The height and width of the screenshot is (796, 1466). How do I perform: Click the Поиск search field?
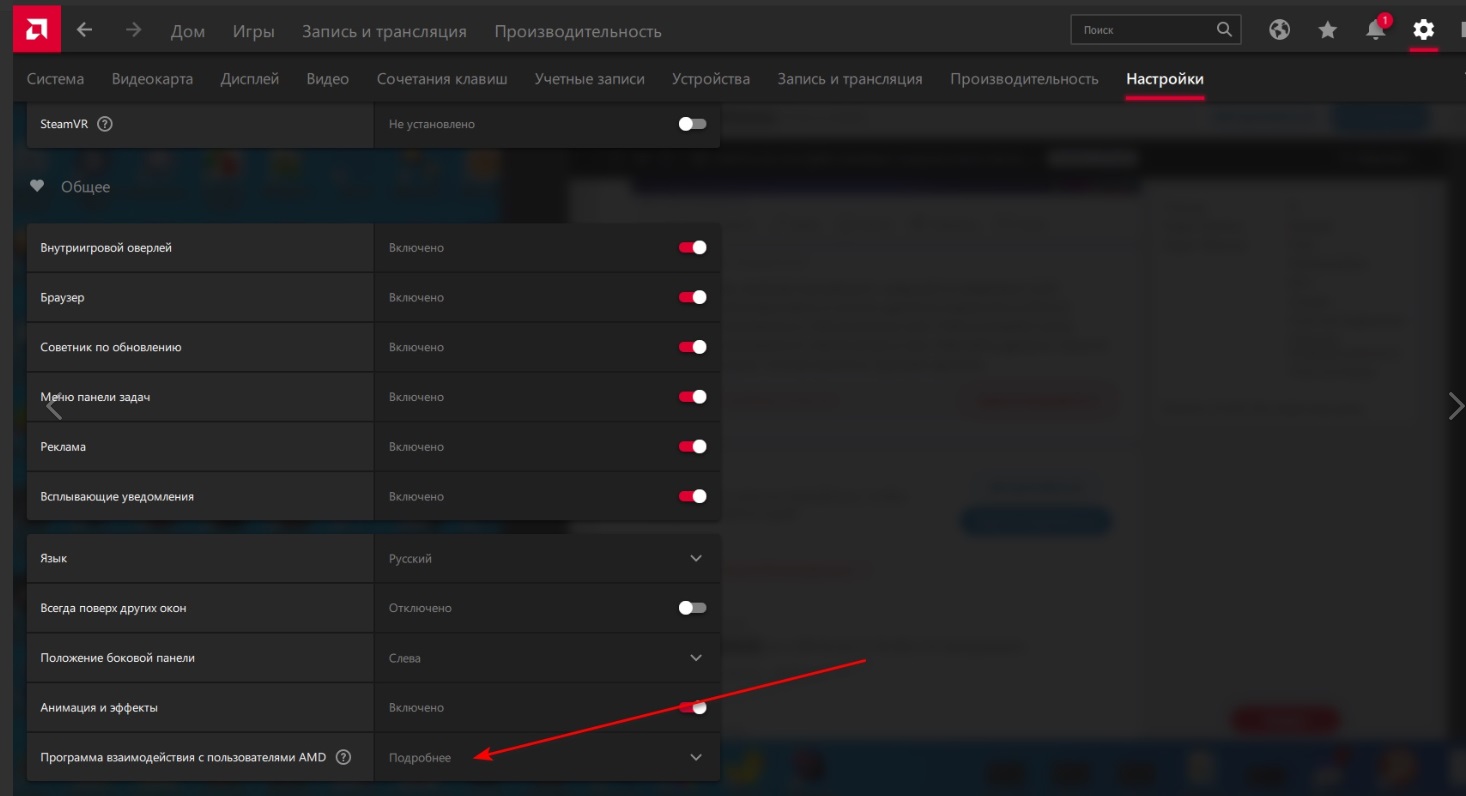pos(1145,30)
